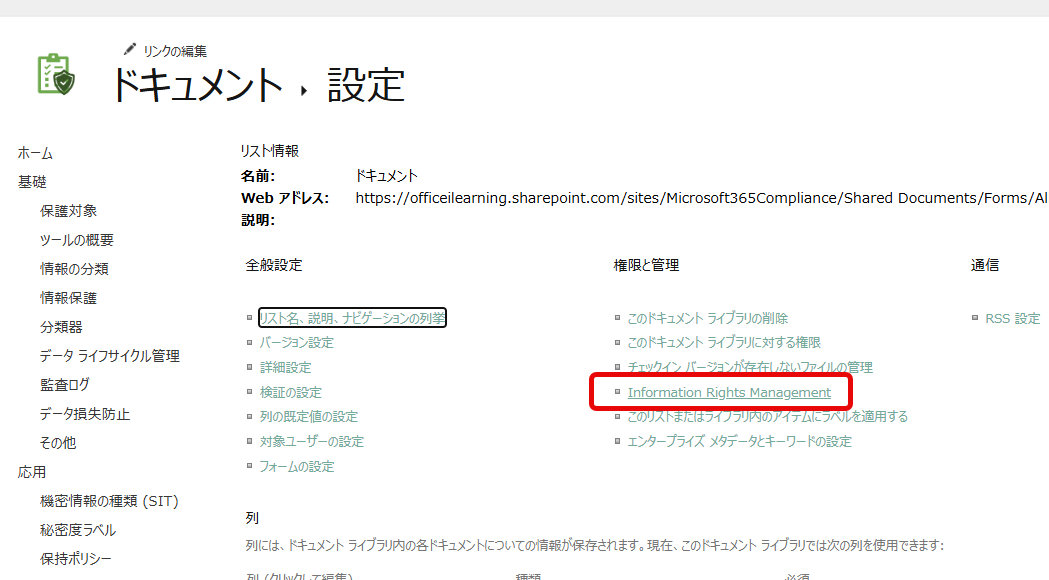Select 秘密度ラベル in sidebar

77,530
